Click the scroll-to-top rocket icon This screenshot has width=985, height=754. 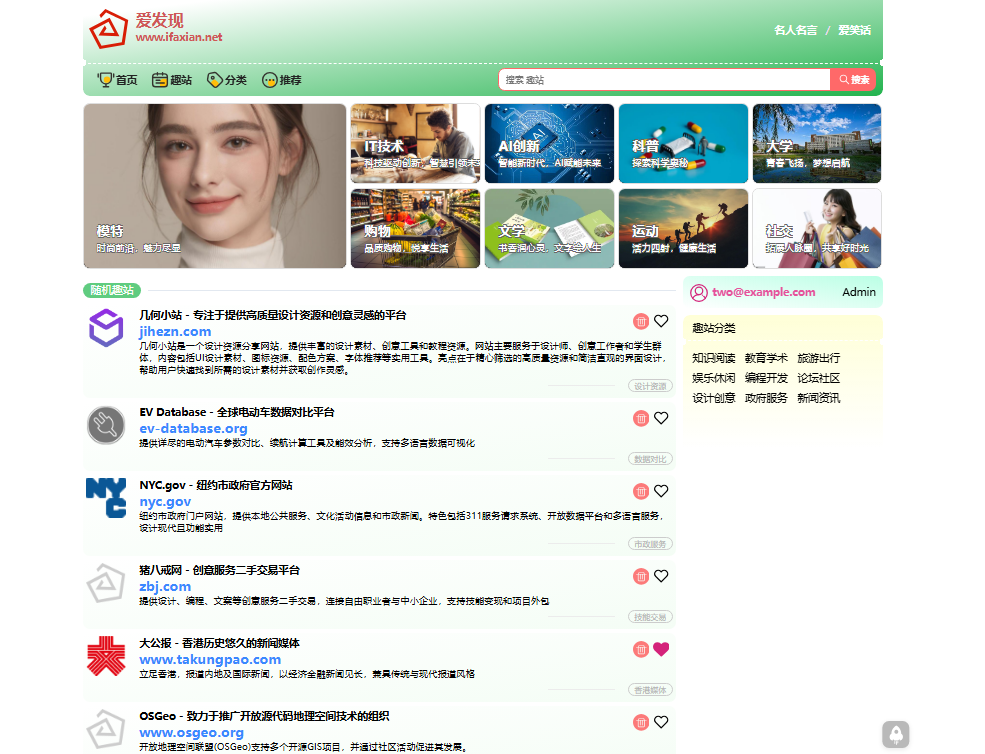click(895, 735)
